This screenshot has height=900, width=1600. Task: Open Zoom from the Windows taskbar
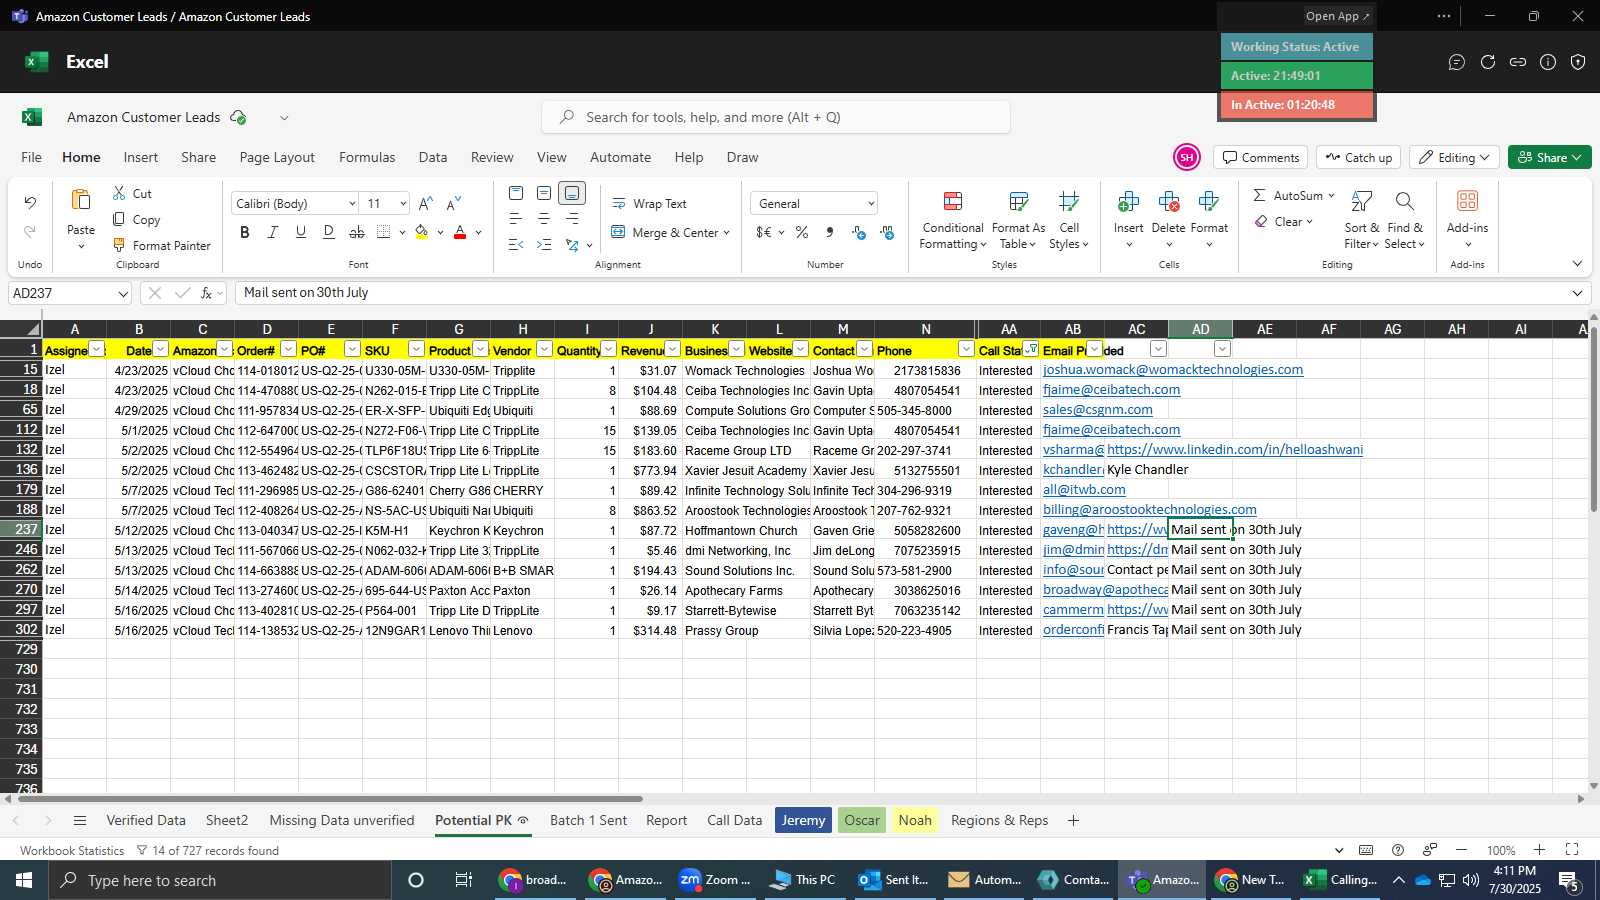714,880
